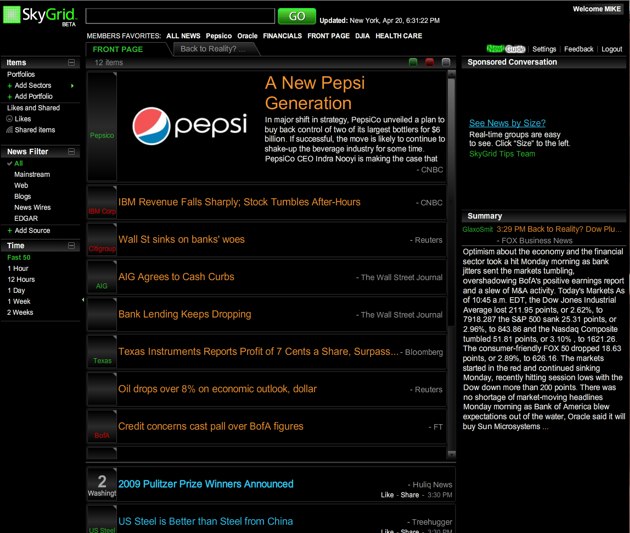Select the All news filter
The width and height of the screenshot is (630, 533).
point(18,163)
